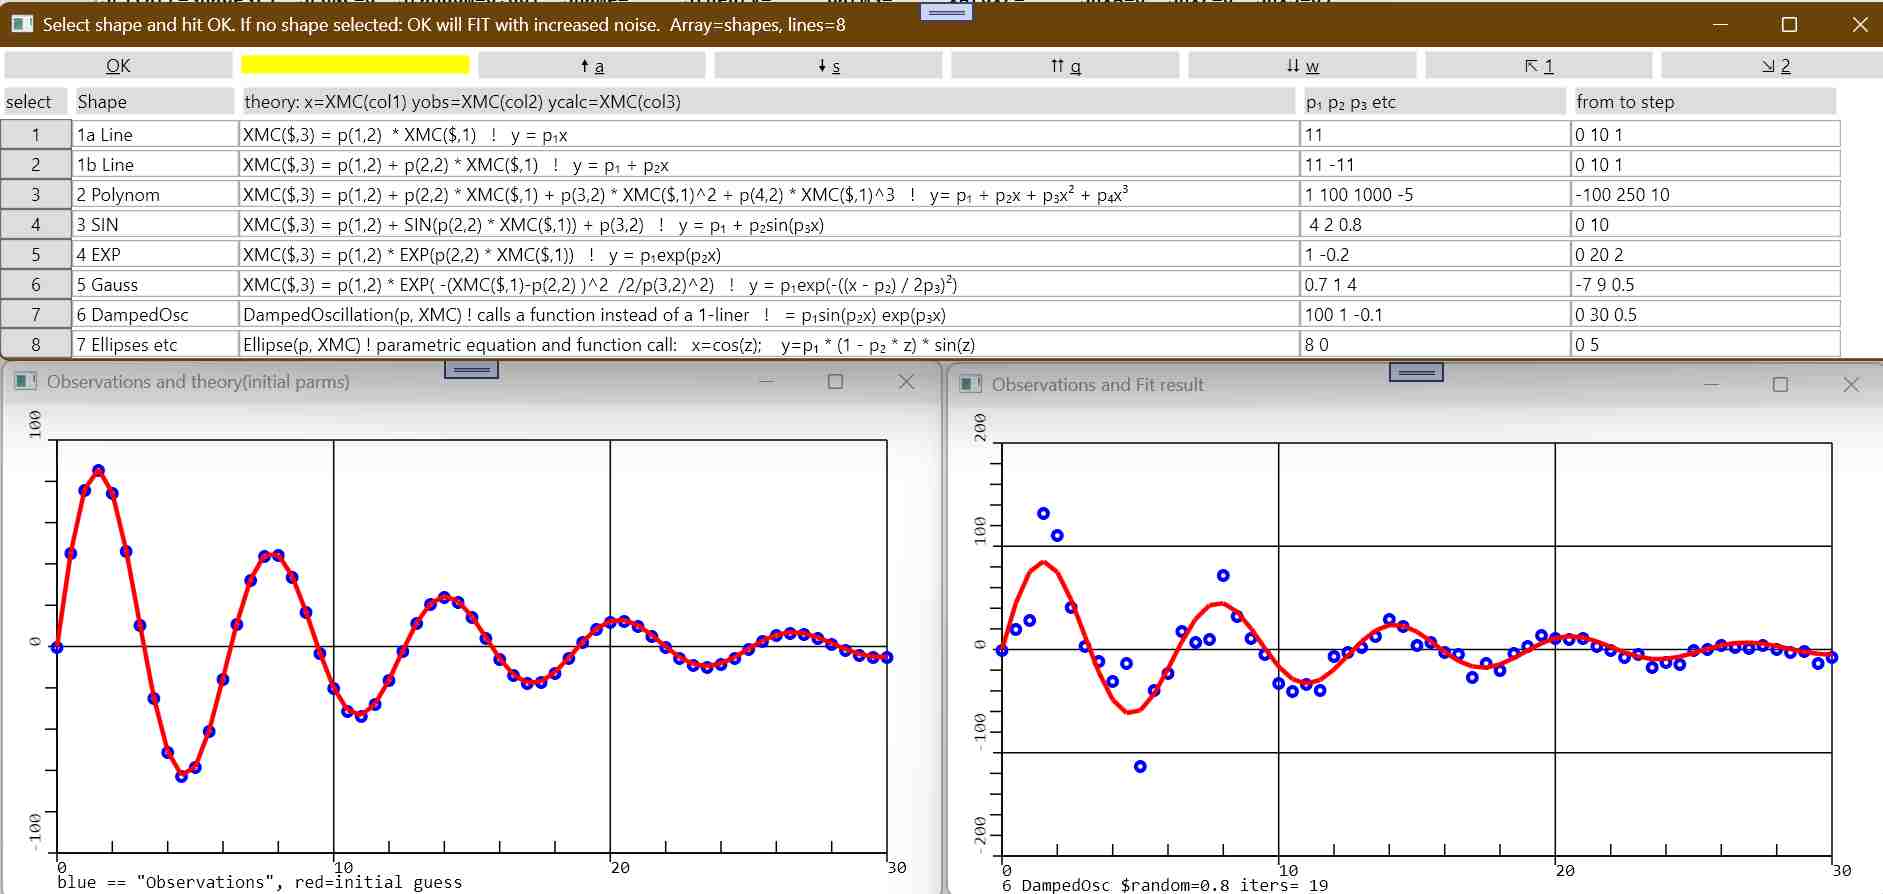Select row 7 for DampedOsc shape
The image size is (1883, 894).
coord(36,315)
